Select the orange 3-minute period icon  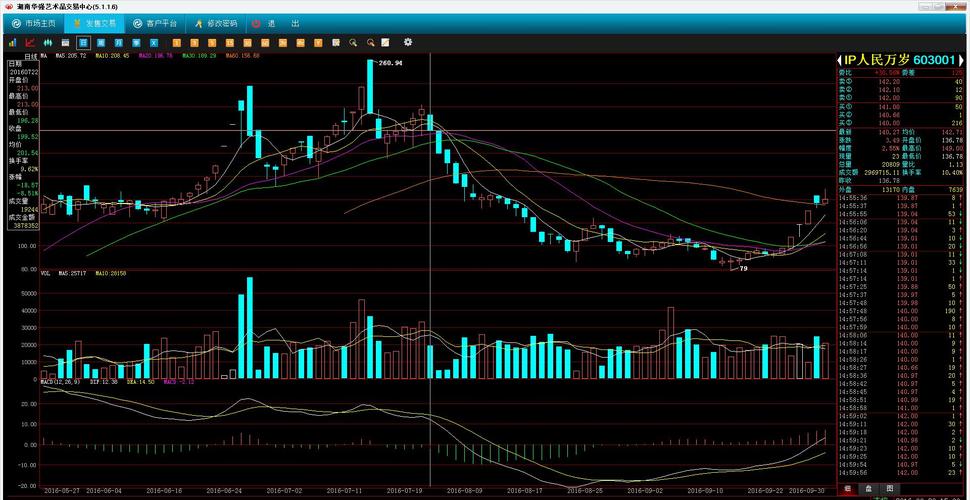tap(194, 43)
